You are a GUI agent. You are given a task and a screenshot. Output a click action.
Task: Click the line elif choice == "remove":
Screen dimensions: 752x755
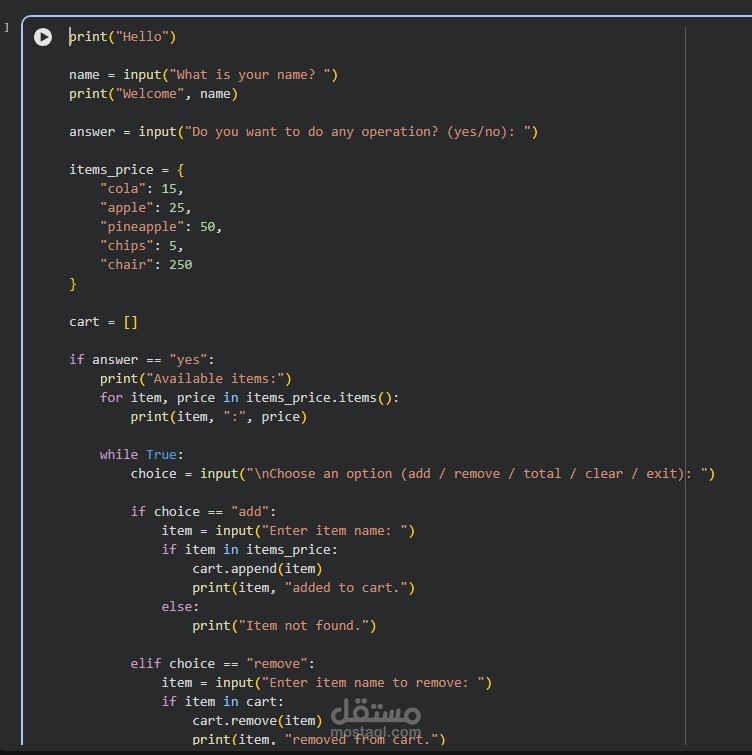click(x=223, y=664)
